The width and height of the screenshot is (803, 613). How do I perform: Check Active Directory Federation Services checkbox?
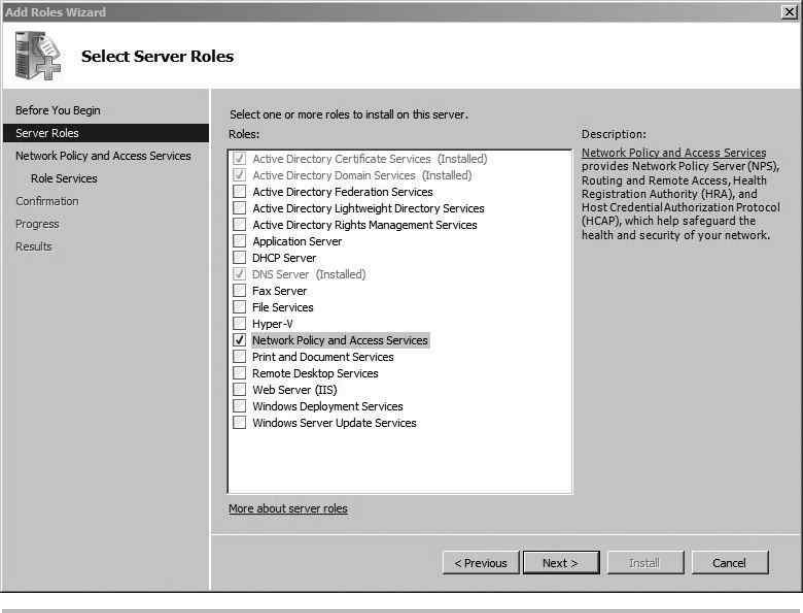pyautogui.click(x=239, y=192)
